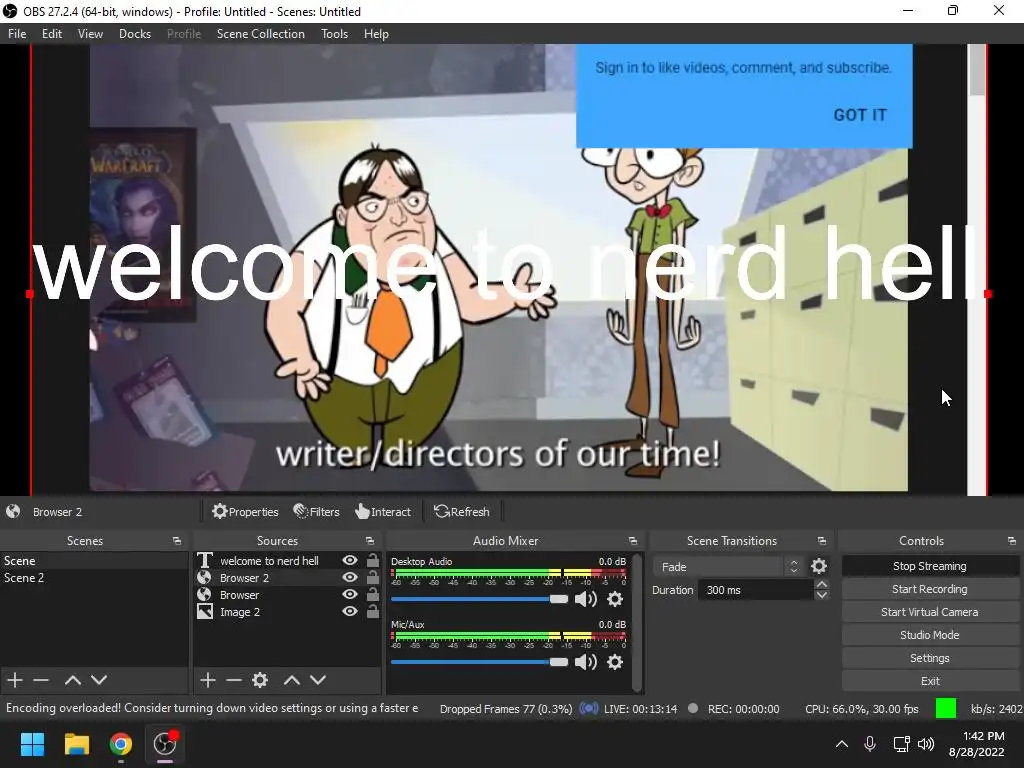1024x768 pixels.
Task: Dismiss the sign-in prompt with GOT IT
Action: [860, 115]
